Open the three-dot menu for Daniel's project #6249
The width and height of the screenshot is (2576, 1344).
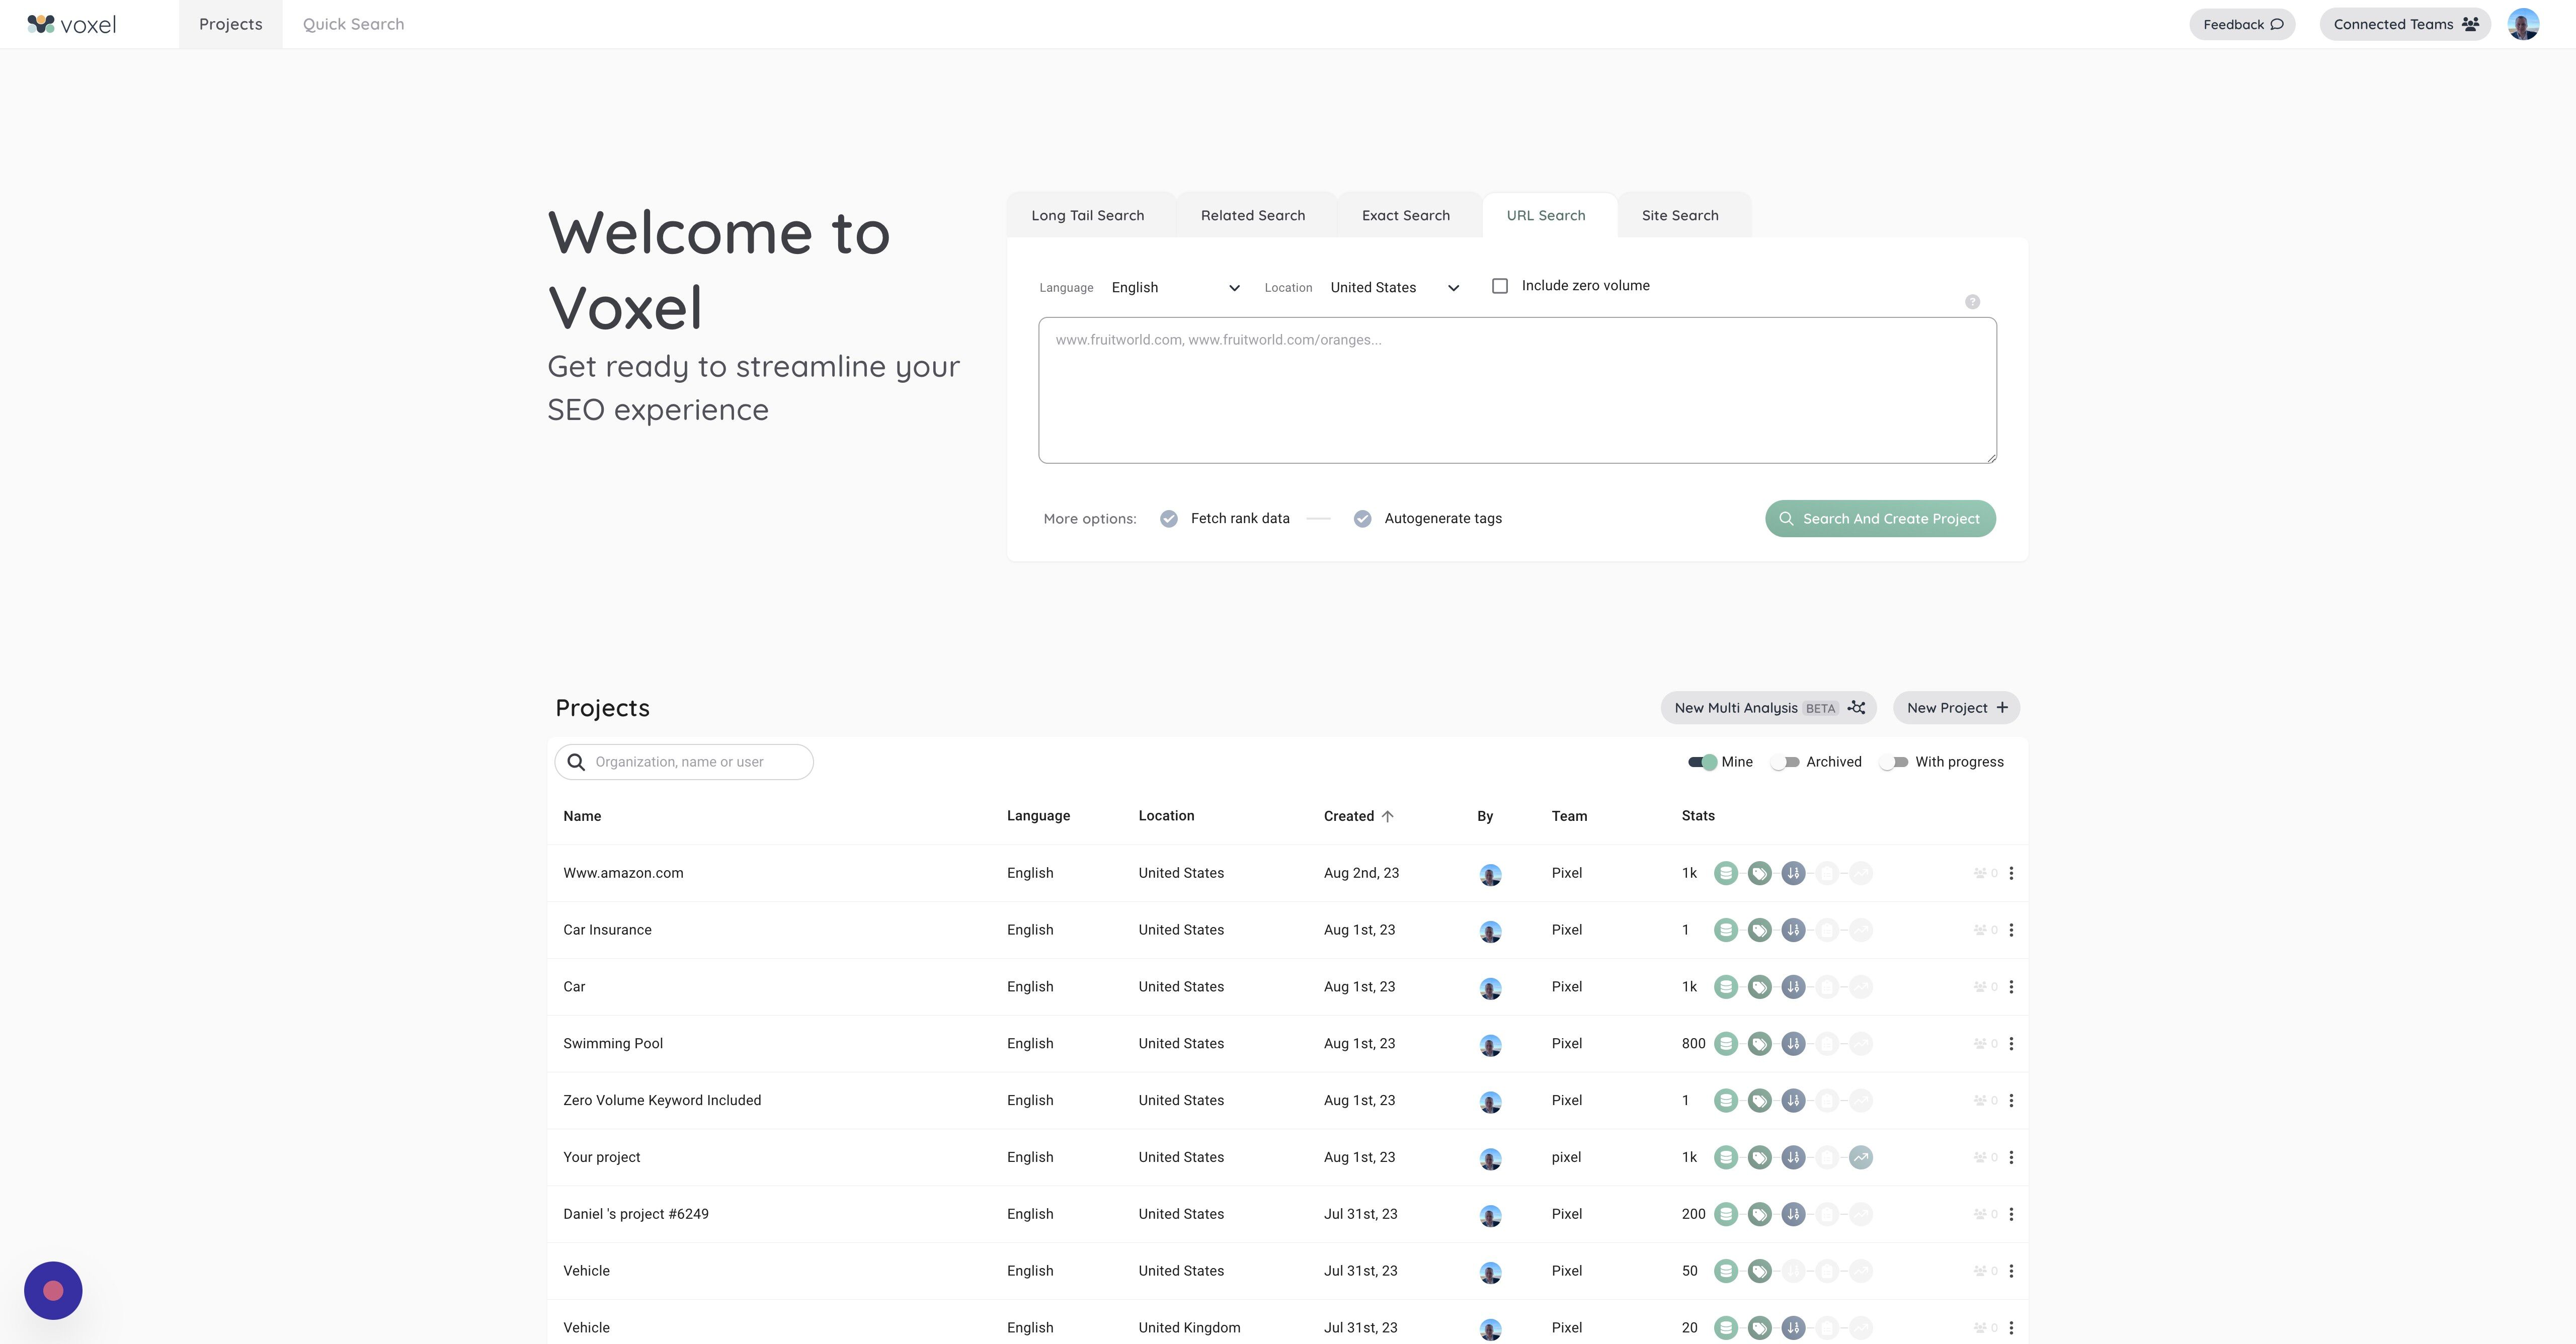pos(2011,1214)
